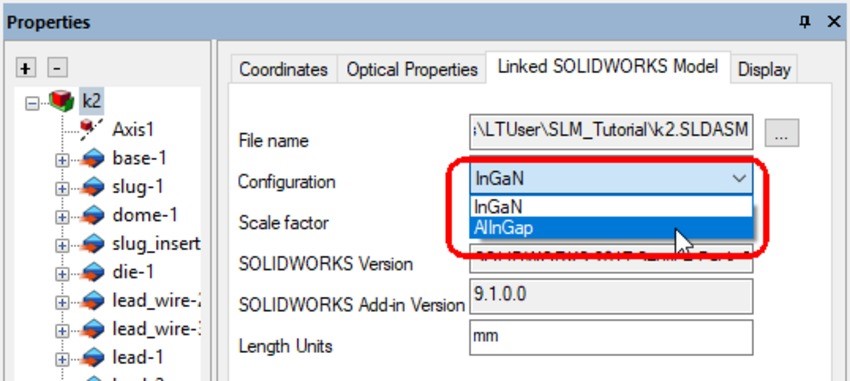Click the dome-1 part icon
The width and height of the screenshot is (850, 381).
pos(93,216)
